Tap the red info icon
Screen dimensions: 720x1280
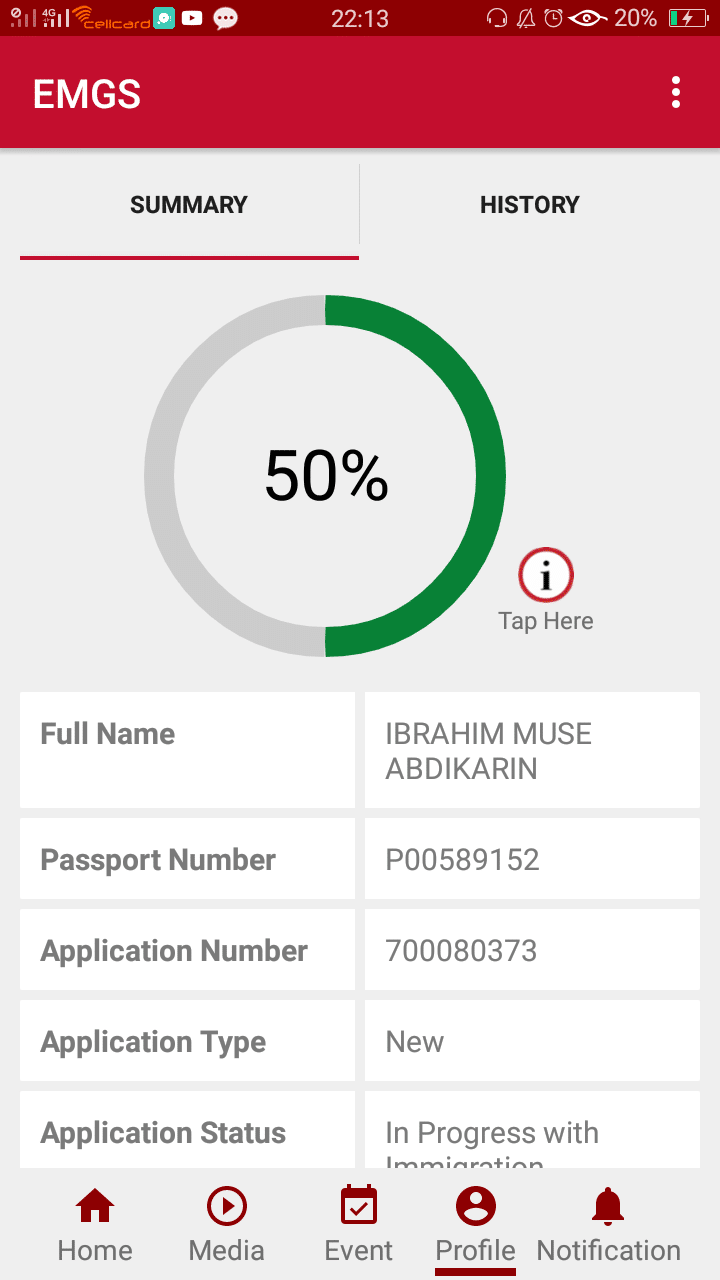[x=546, y=575]
